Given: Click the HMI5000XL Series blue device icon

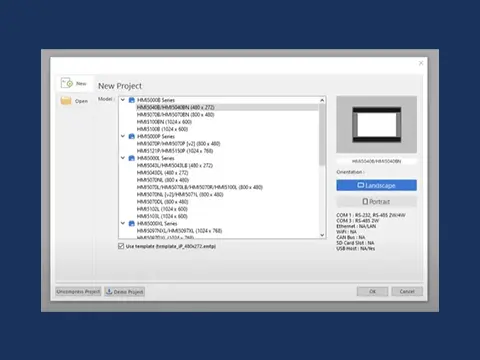Looking at the screenshot, I should point(132,223).
